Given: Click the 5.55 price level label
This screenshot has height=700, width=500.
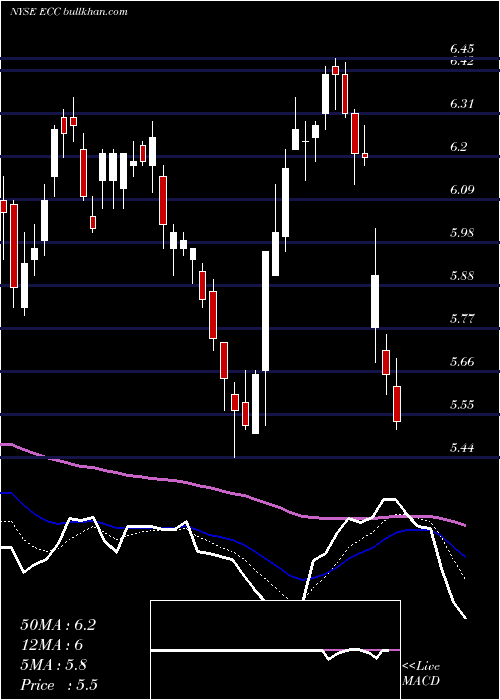Looking at the screenshot, I should click(x=462, y=404).
